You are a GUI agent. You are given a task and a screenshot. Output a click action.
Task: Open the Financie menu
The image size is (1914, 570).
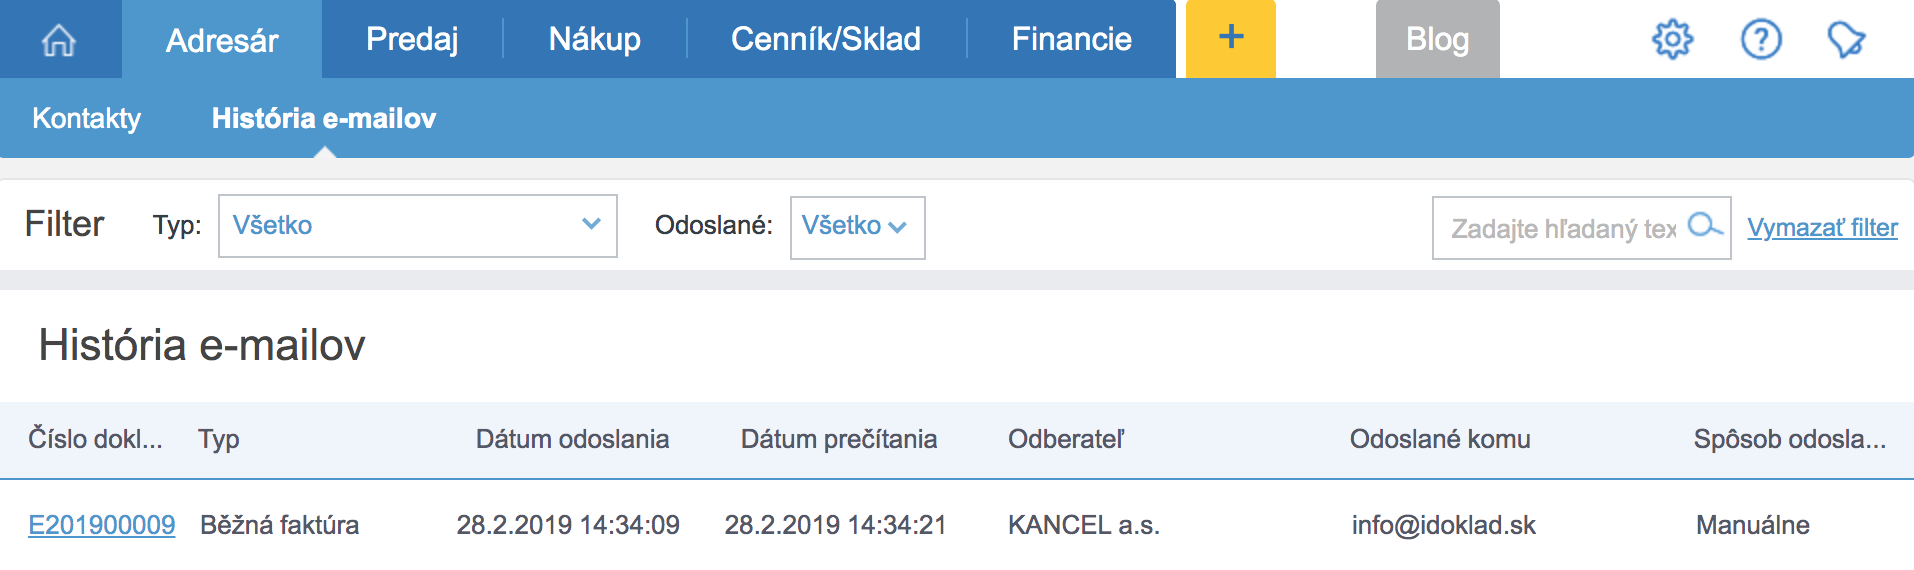[x=1071, y=39]
